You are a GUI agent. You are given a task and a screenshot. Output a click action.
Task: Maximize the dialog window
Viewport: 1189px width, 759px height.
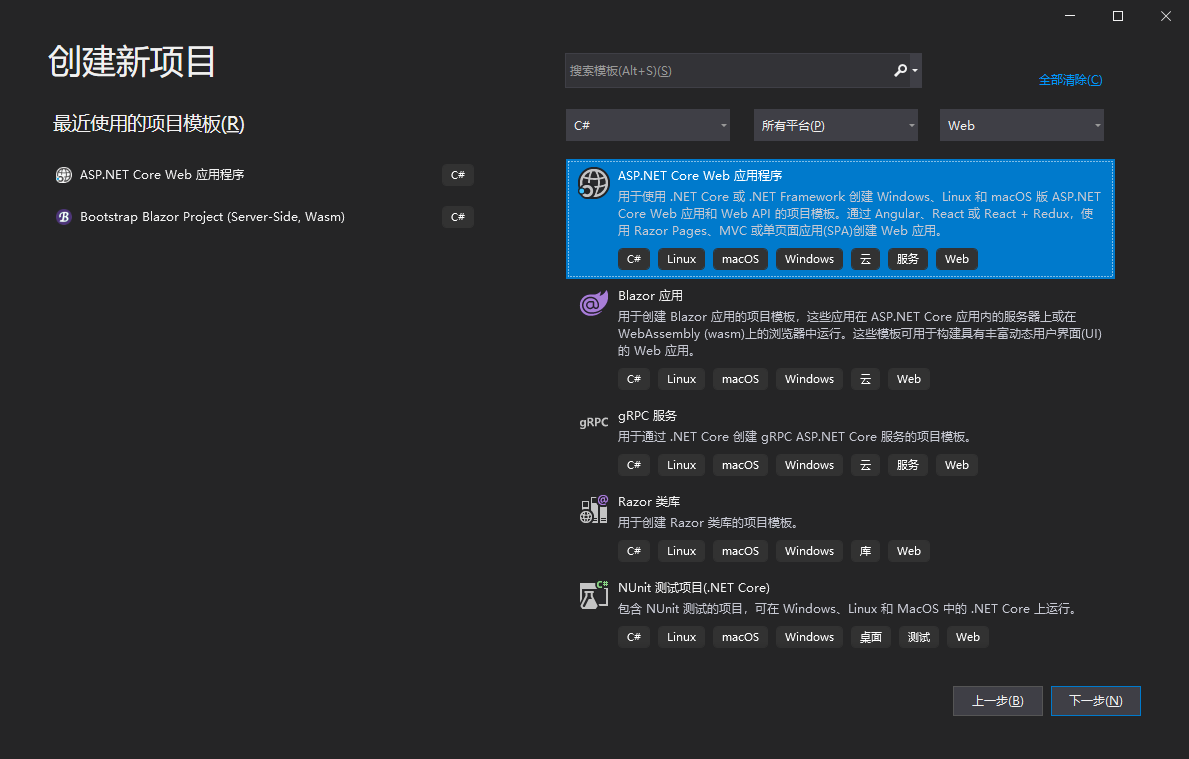tap(1118, 16)
